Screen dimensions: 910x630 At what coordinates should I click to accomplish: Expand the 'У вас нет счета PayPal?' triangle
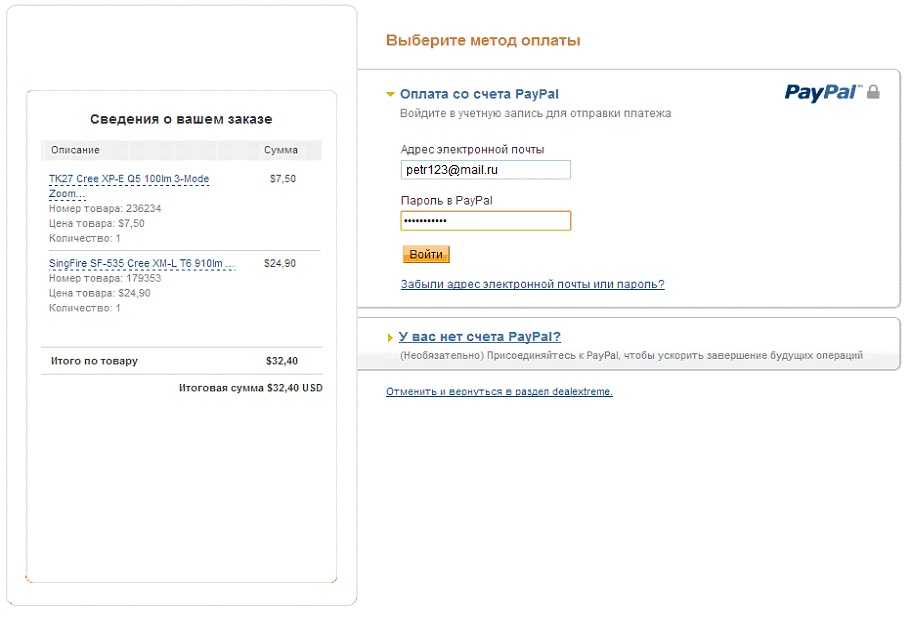click(x=390, y=338)
